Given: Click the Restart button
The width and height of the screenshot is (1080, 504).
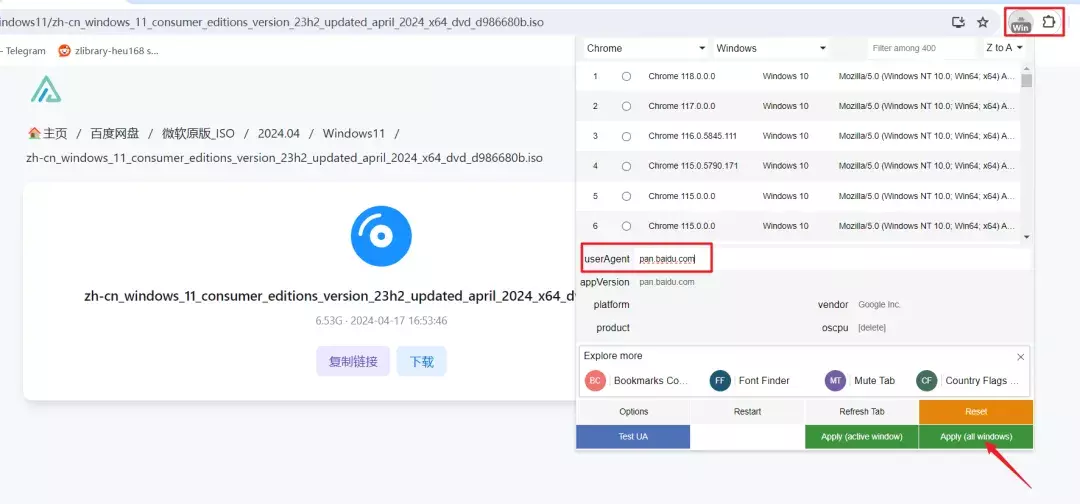Looking at the screenshot, I should coord(747,412).
